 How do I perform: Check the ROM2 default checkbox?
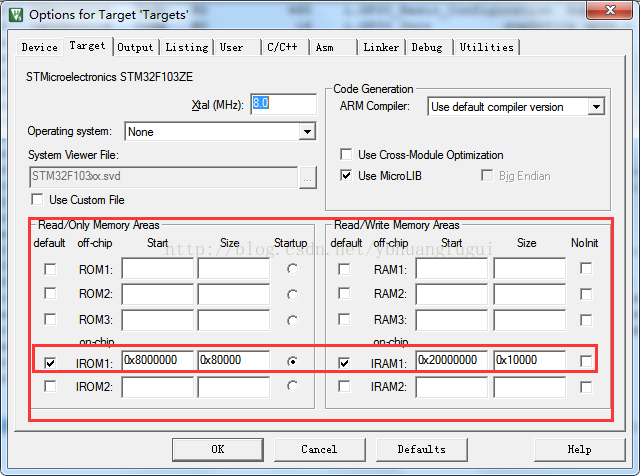coord(50,294)
